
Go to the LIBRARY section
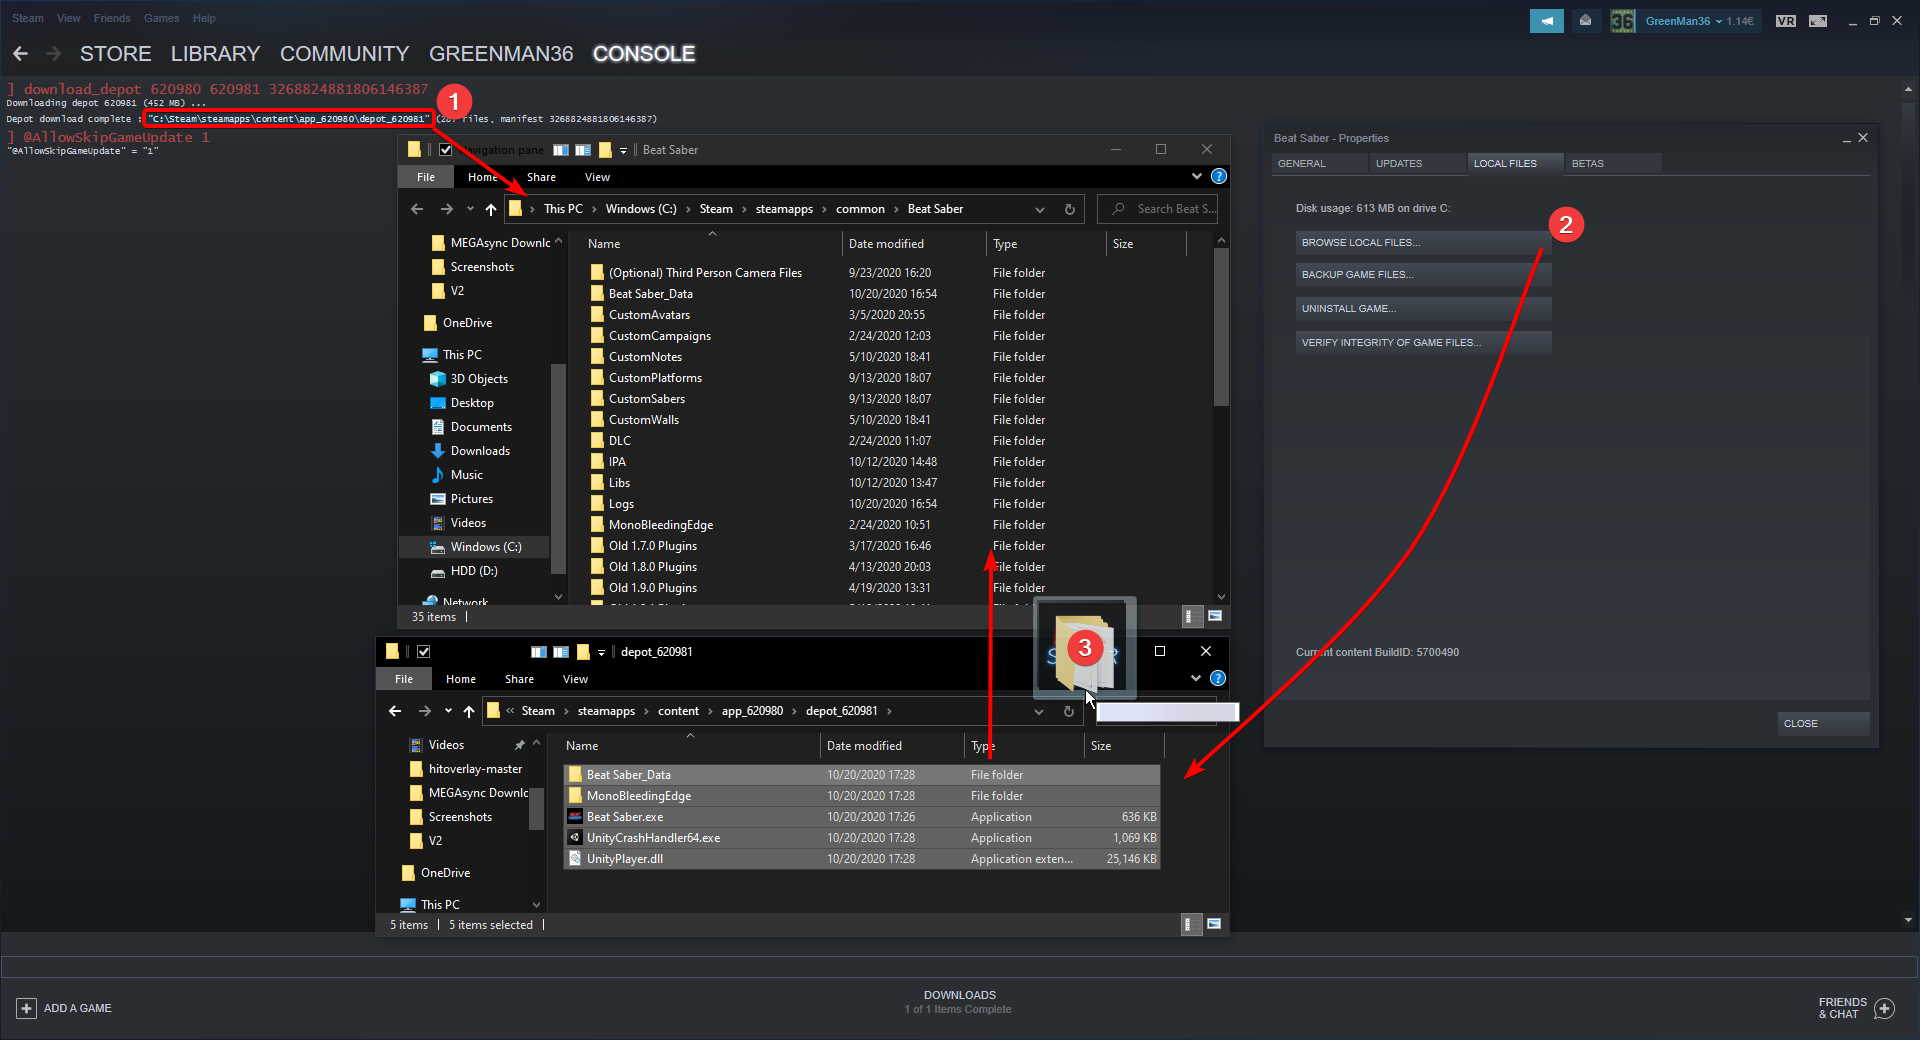(215, 54)
